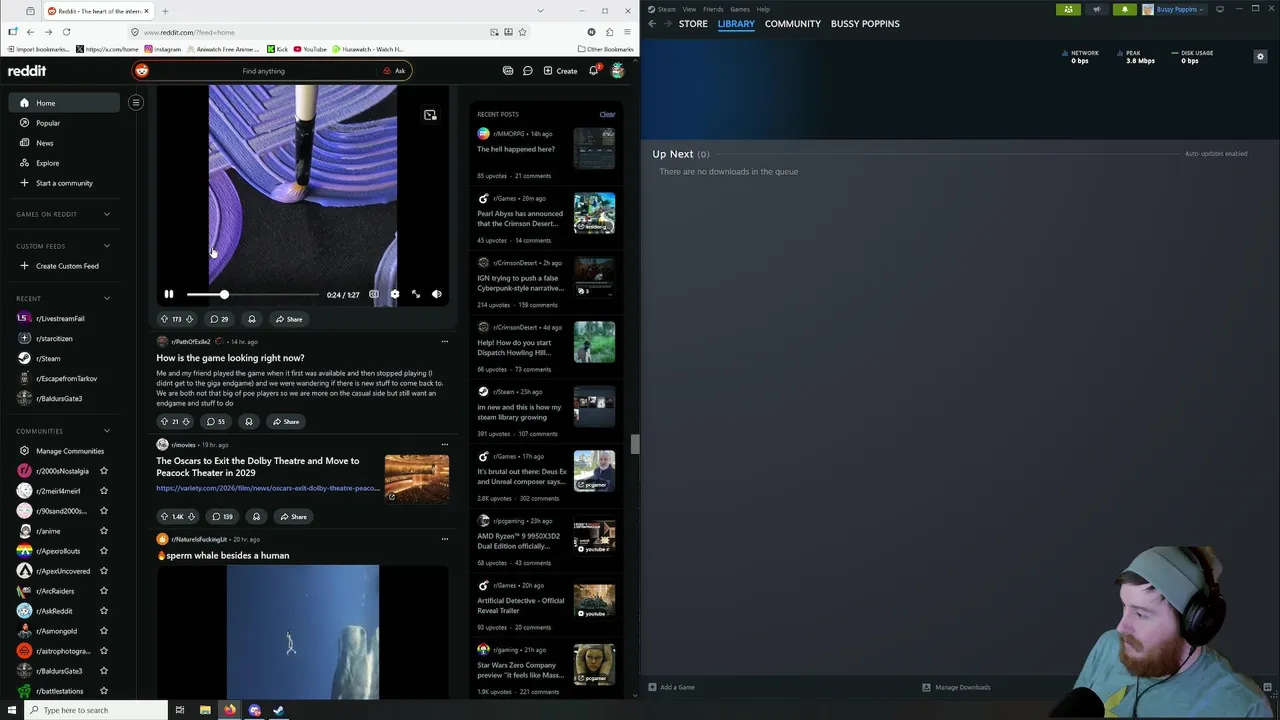
Task: Open Reddit user avatar menu
Action: coord(618,71)
